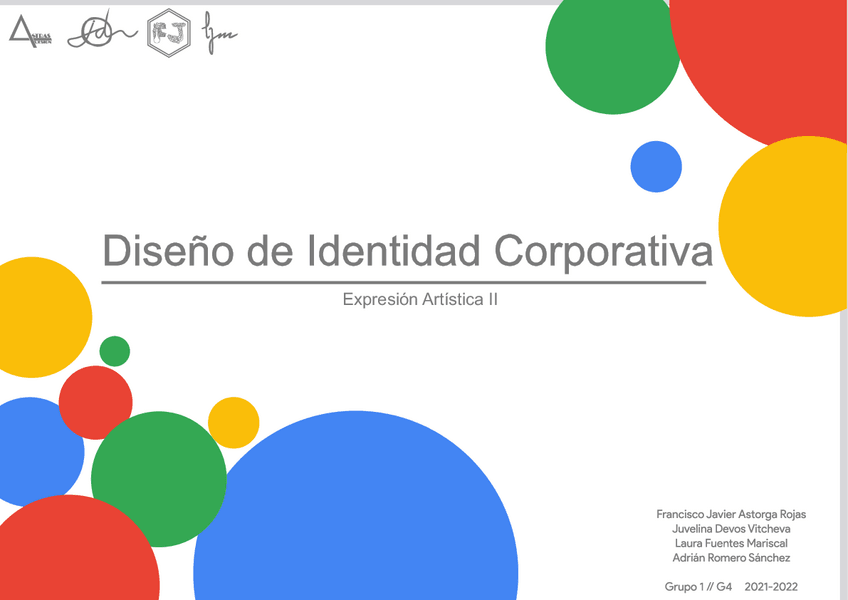Click the "Grupo 1 // G4" label
Image resolution: width=848 pixels, height=600 pixels.
[x=701, y=586]
